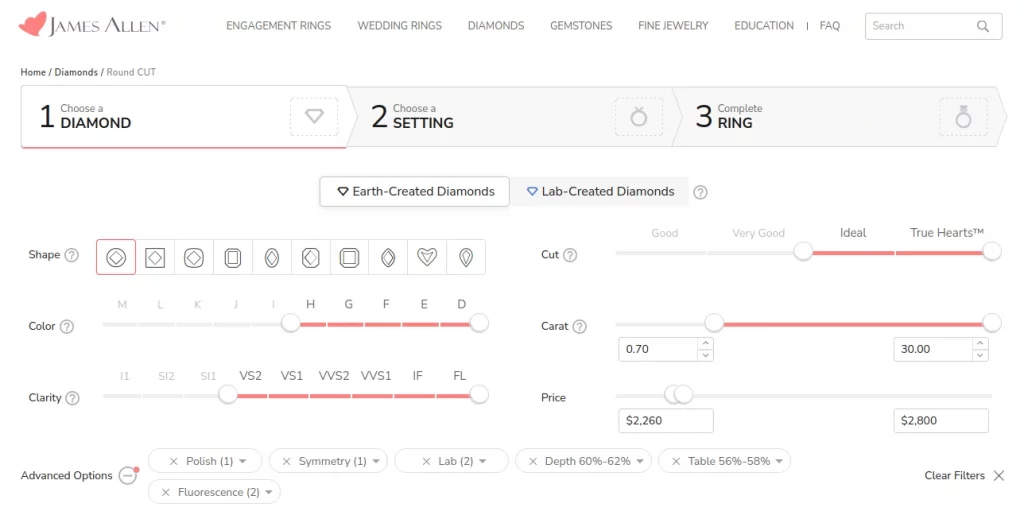Remove the Symmetry (1) filter with X
The width and height of the screenshot is (1024, 515).
[286, 461]
